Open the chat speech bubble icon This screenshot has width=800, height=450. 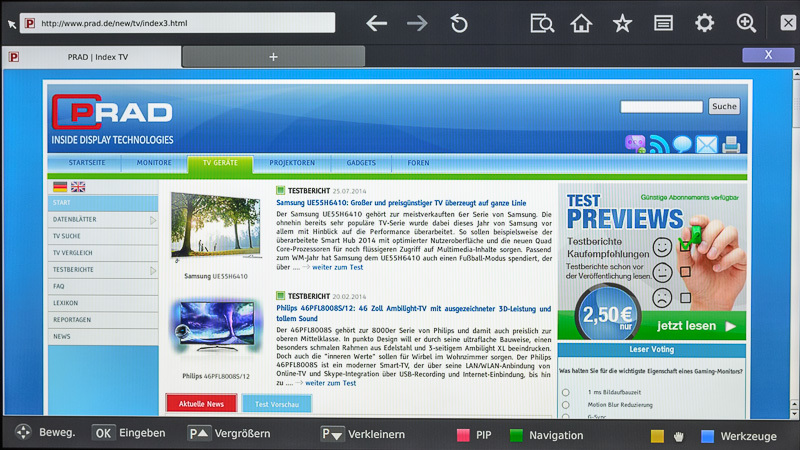pos(682,144)
